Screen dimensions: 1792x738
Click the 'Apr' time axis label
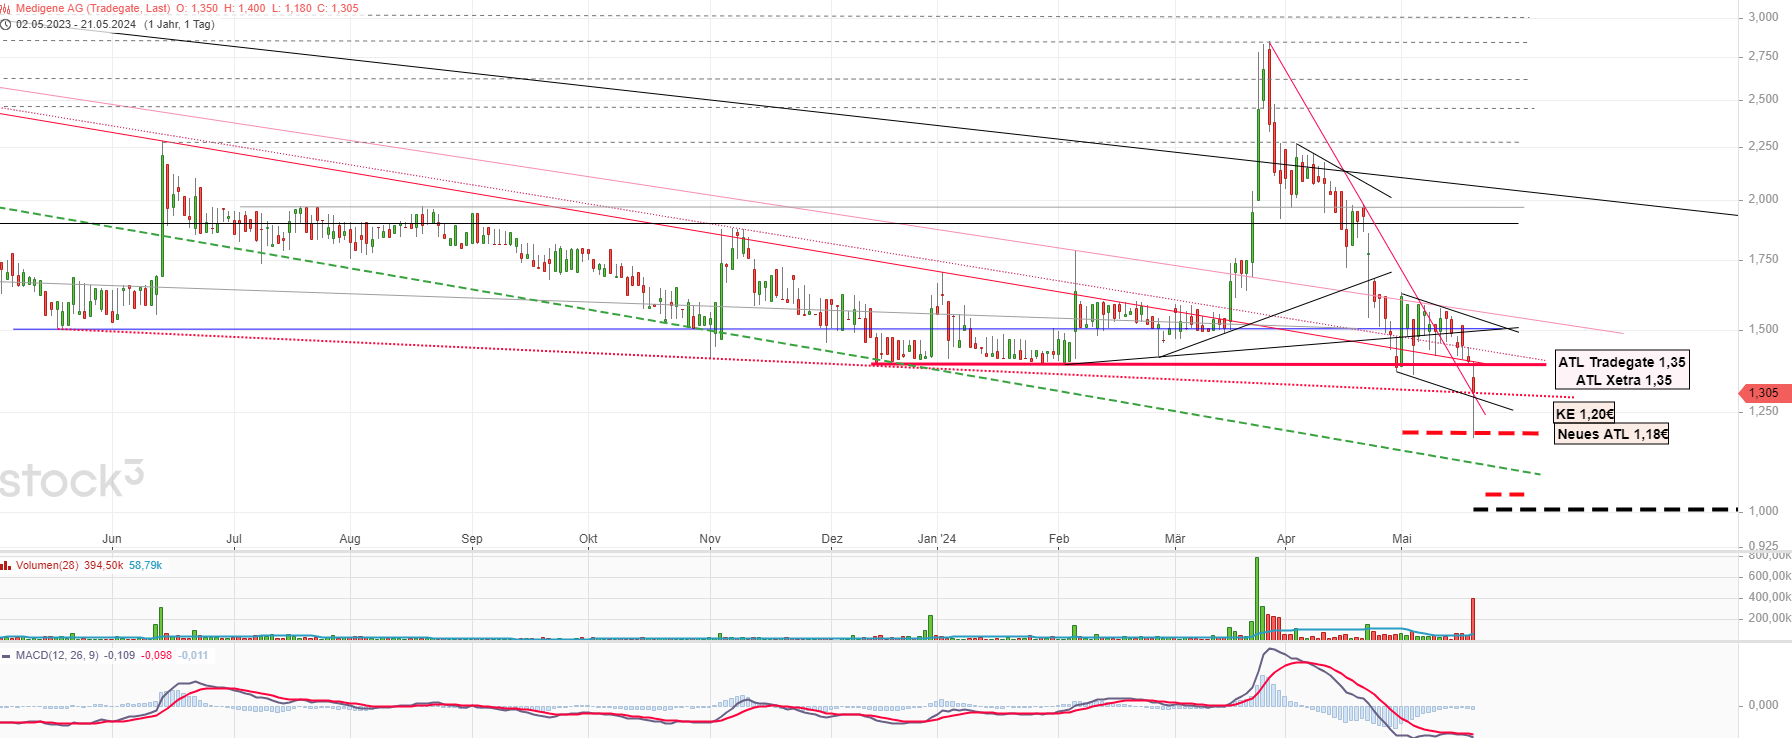pos(1286,539)
